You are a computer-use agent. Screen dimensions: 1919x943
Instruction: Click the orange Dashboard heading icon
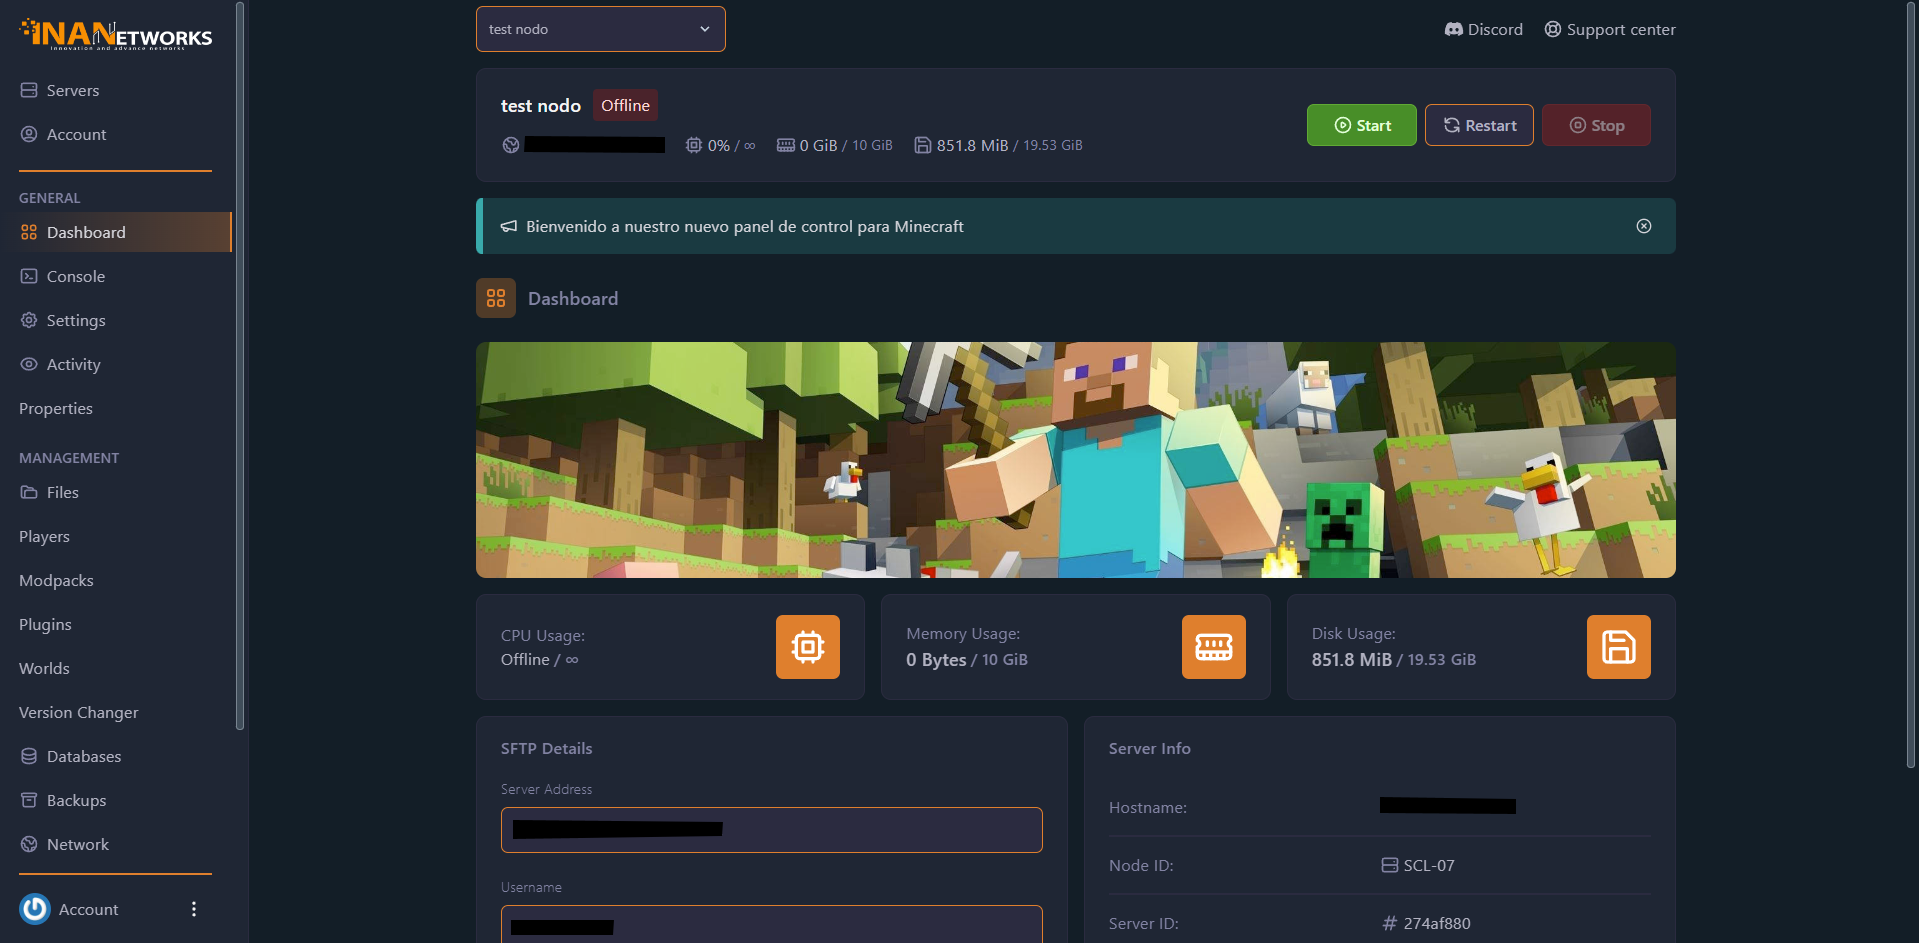(x=496, y=298)
